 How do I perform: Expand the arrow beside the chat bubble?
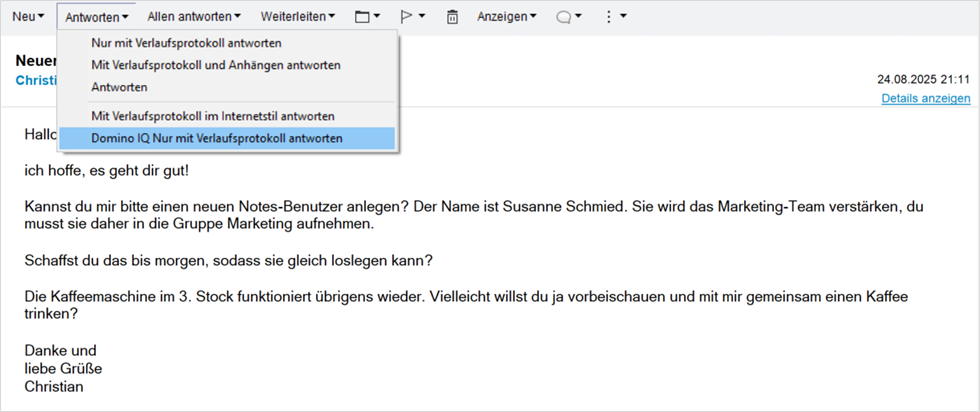coord(580,17)
